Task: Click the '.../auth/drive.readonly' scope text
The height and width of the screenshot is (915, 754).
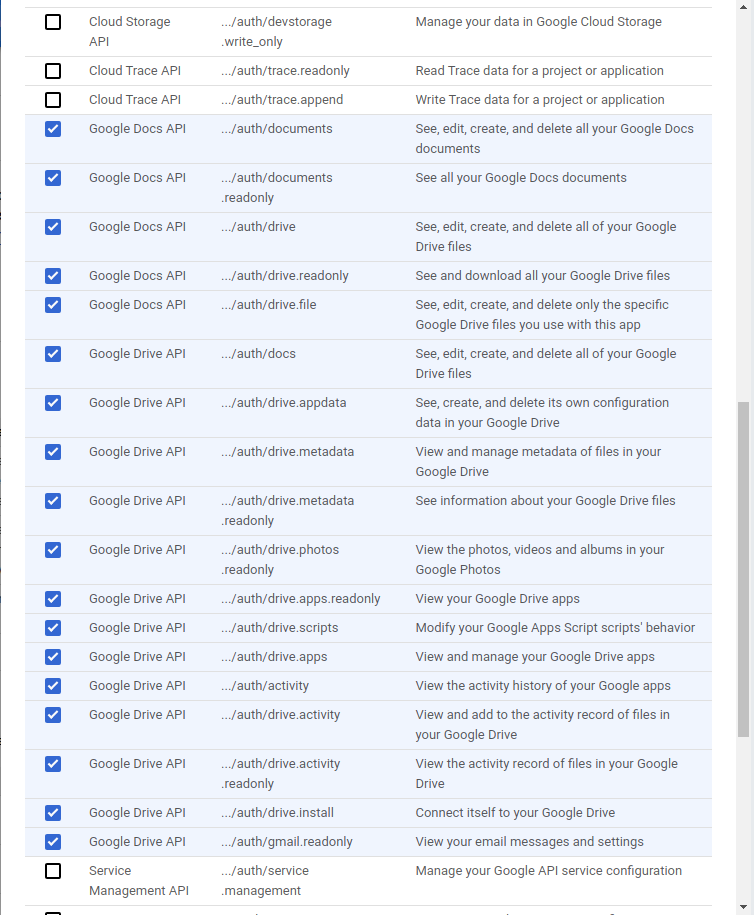Action: pyautogui.click(x=285, y=275)
